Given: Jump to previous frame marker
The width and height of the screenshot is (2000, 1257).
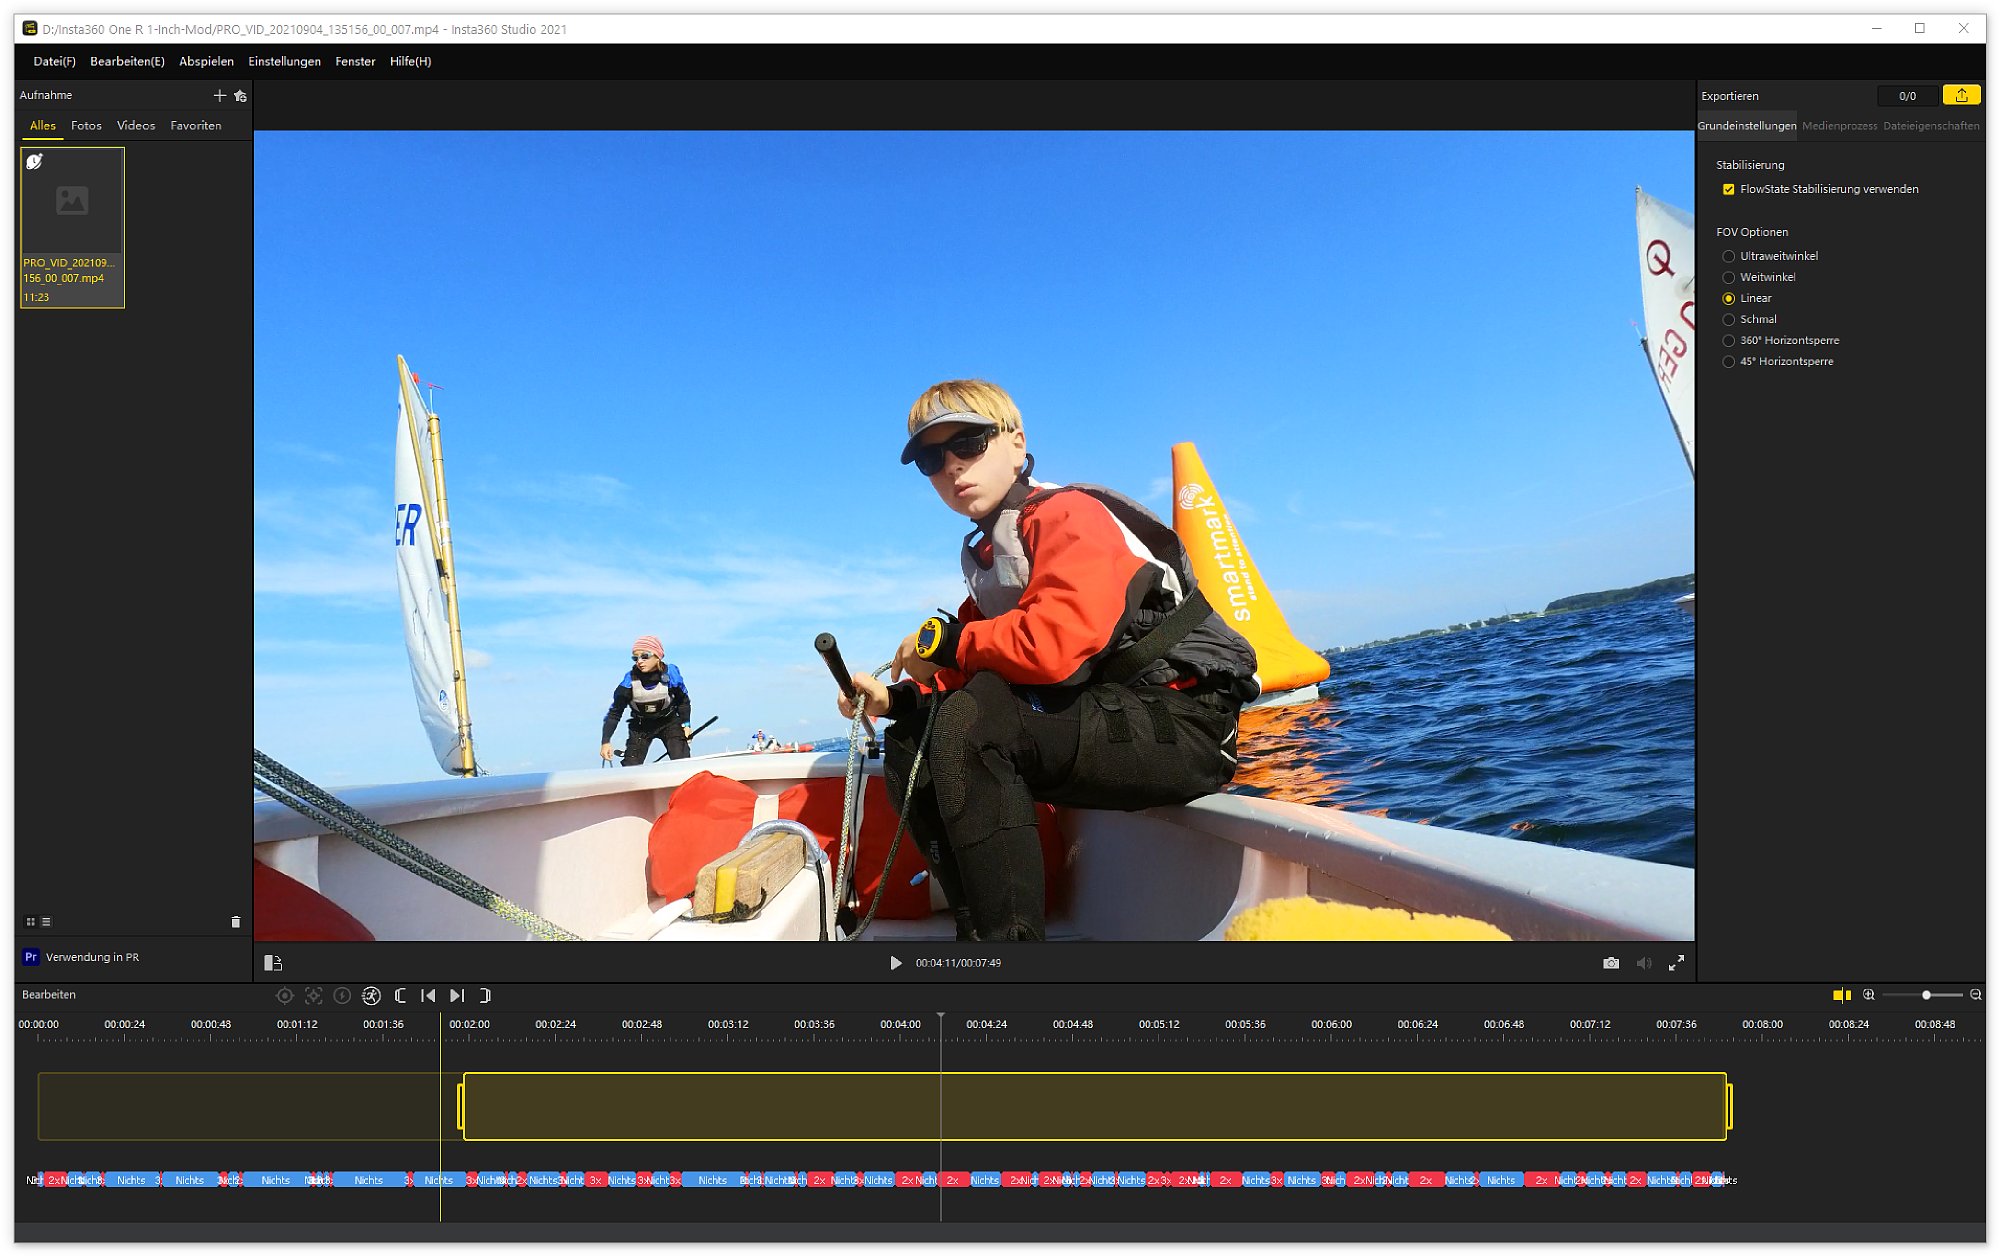Looking at the screenshot, I should [428, 996].
